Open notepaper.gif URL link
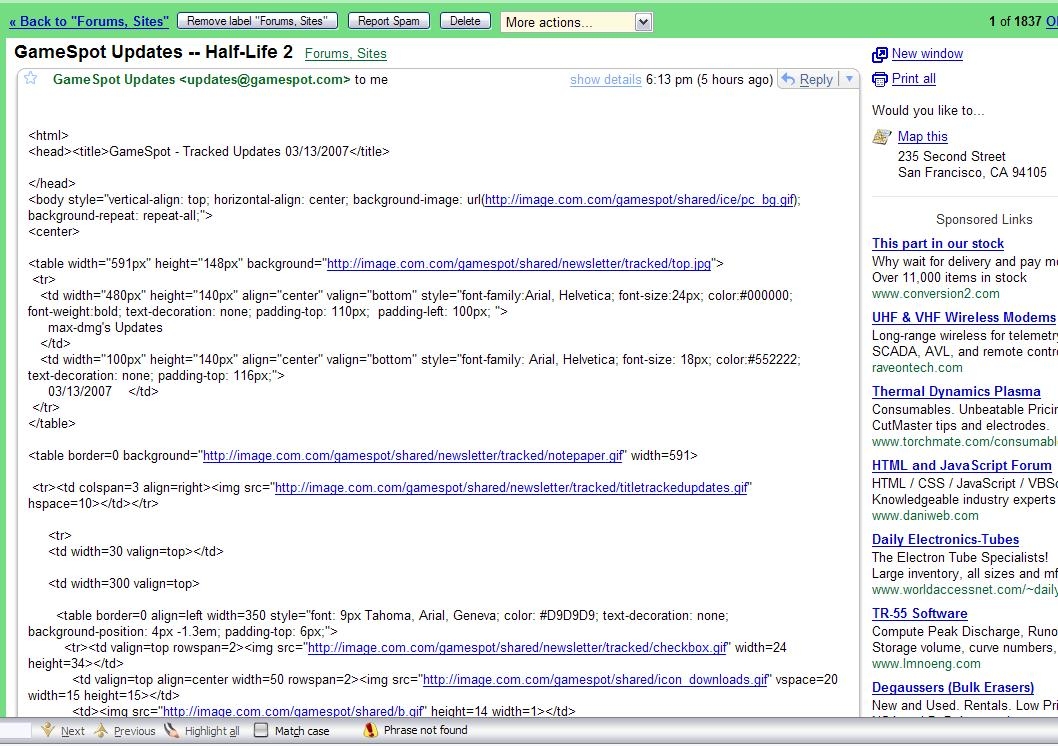The image size is (1058, 746). pos(412,456)
